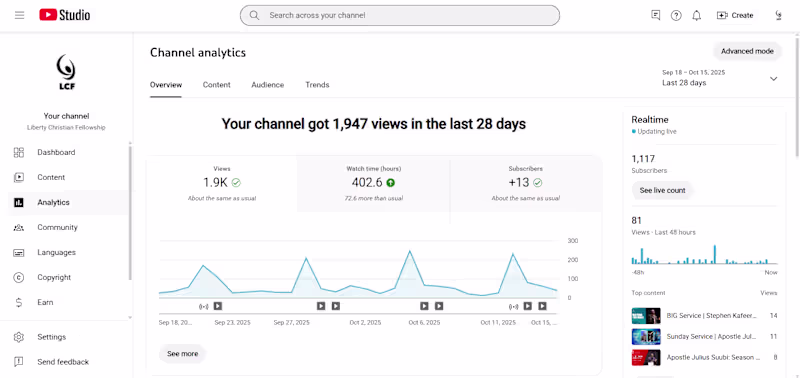Click the Sunday Service | Apostle Jul... title
Image resolution: width=800 pixels, height=378 pixels.
point(712,337)
